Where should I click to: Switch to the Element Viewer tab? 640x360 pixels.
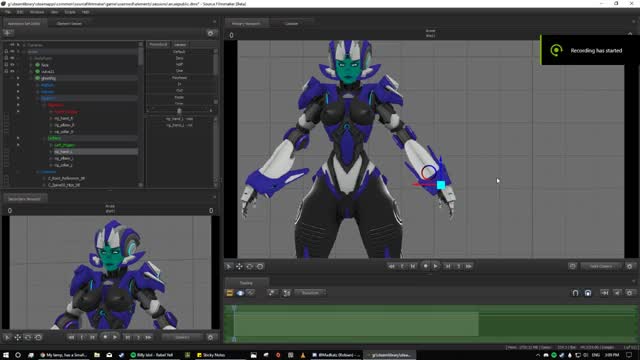[x=69, y=24]
